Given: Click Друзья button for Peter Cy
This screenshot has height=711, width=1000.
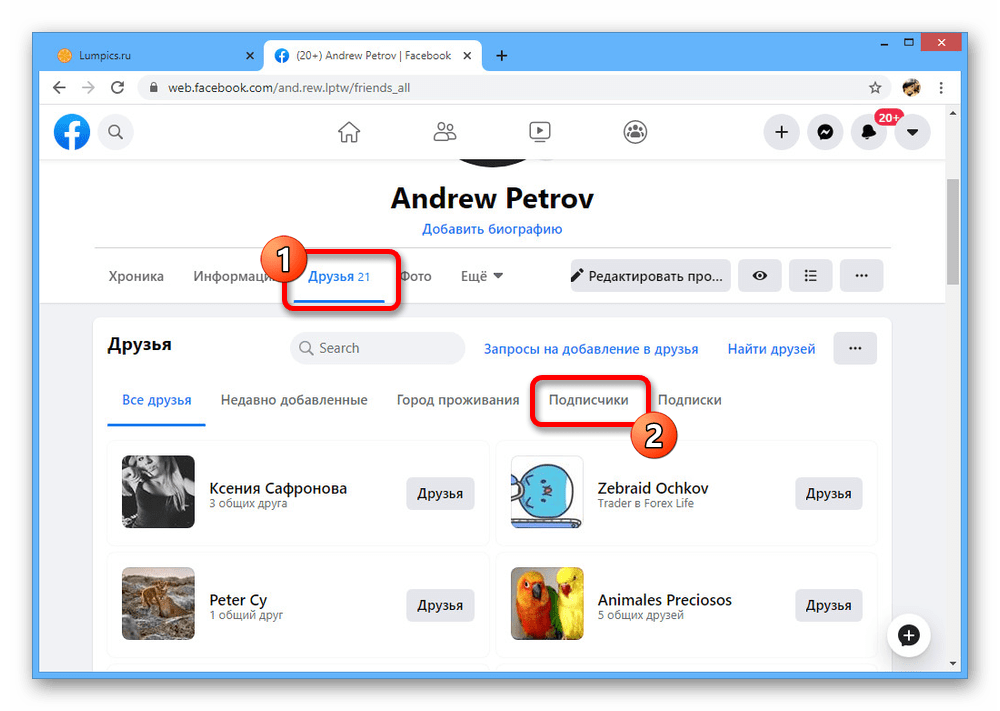Looking at the screenshot, I should (440, 605).
